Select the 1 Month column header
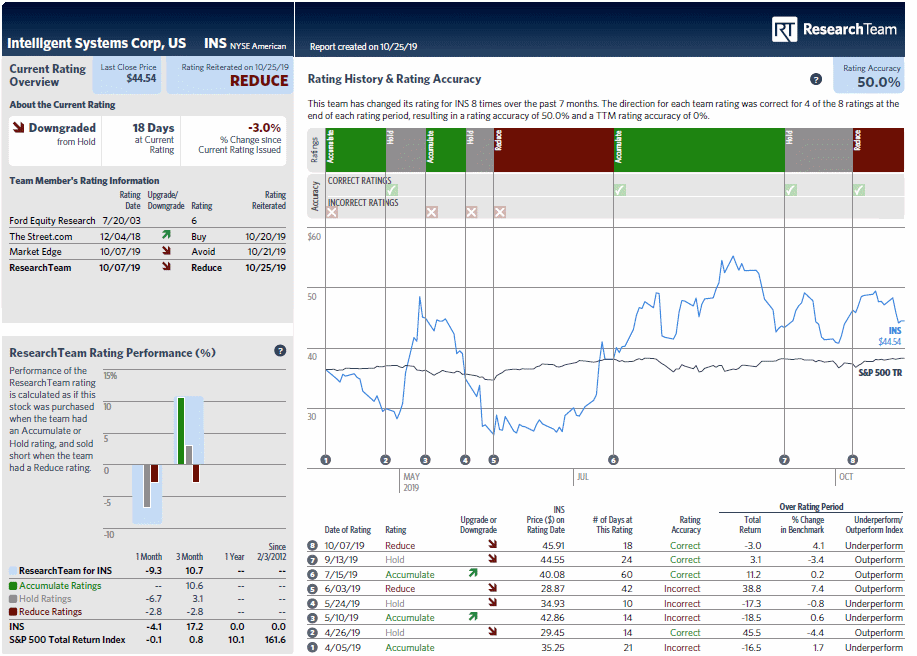 pyautogui.click(x=149, y=557)
